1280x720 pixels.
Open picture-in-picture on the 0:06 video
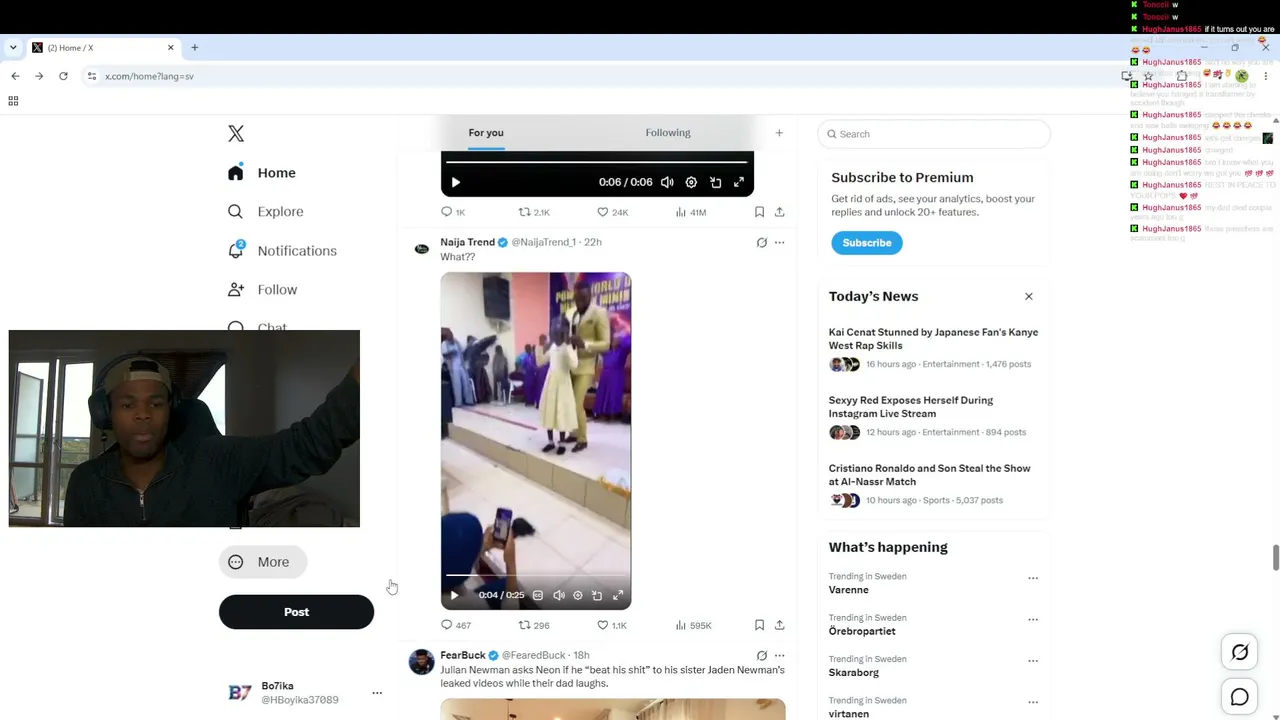(x=715, y=182)
